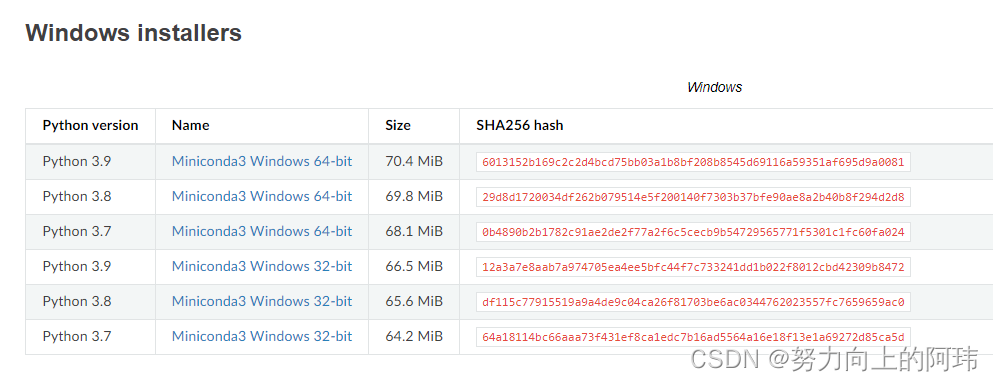Viewport: 993px width, 381px height.
Task: Click the hash starting with 29d8d172
Action: [693, 197]
